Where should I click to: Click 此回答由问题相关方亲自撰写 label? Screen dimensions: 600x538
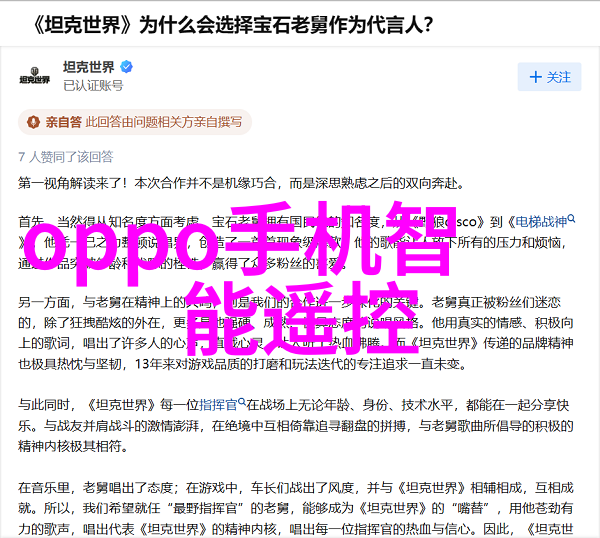pyautogui.click(x=164, y=122)
